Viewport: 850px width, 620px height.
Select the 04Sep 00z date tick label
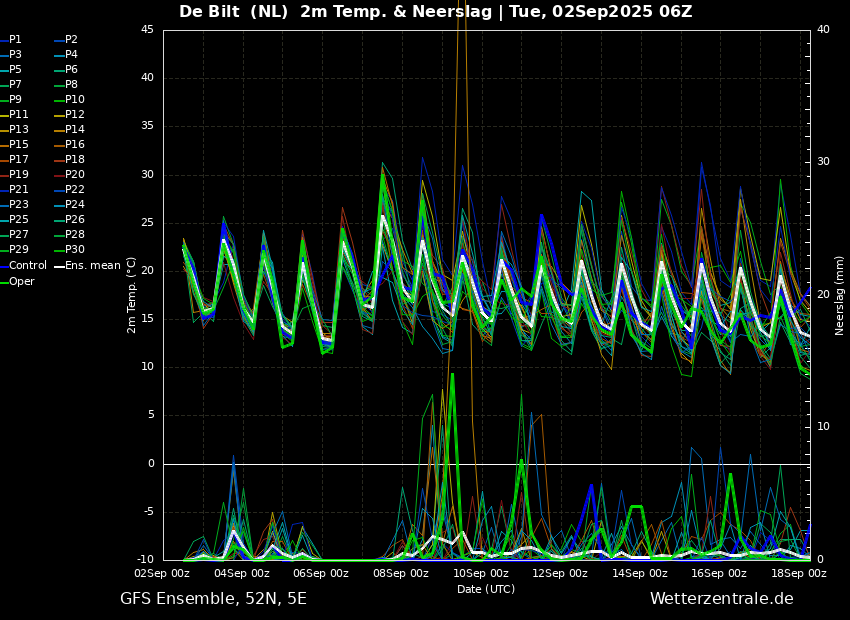242,574
